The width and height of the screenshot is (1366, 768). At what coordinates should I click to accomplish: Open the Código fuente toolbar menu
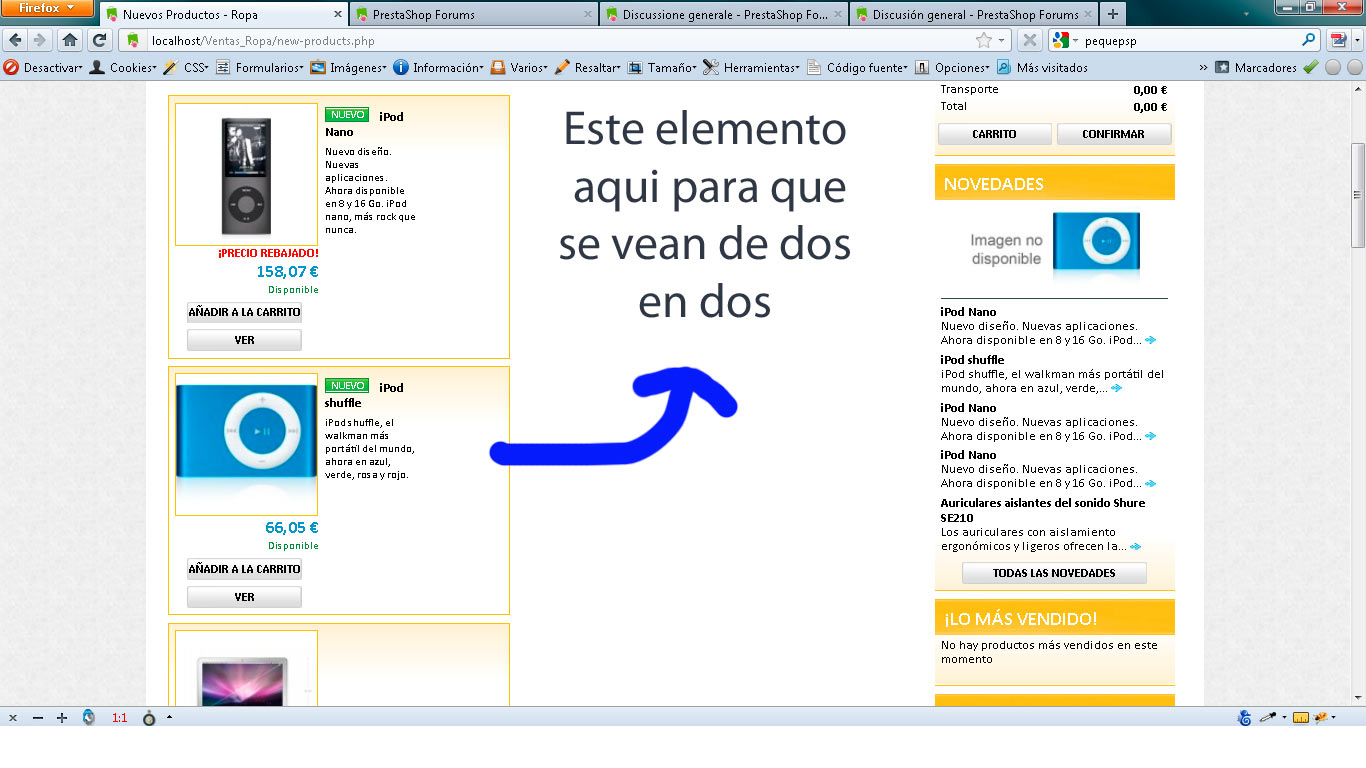[858, 68]
